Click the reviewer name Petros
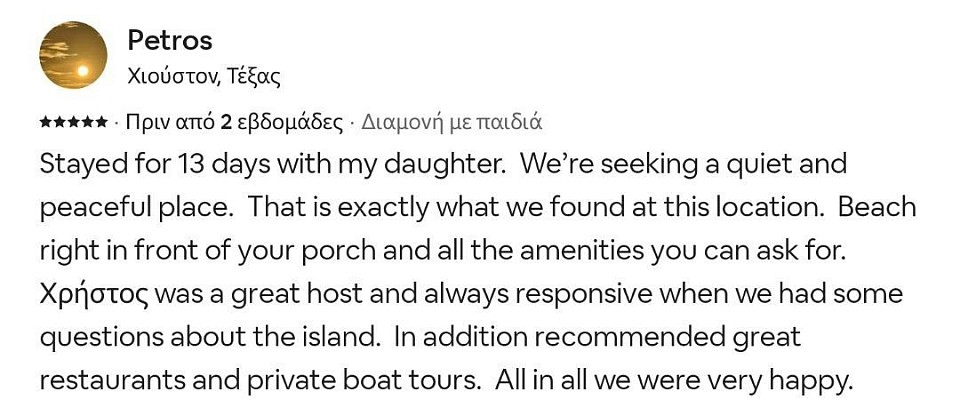Viewport: 960px width, 408px height. (x=170, y=41)
